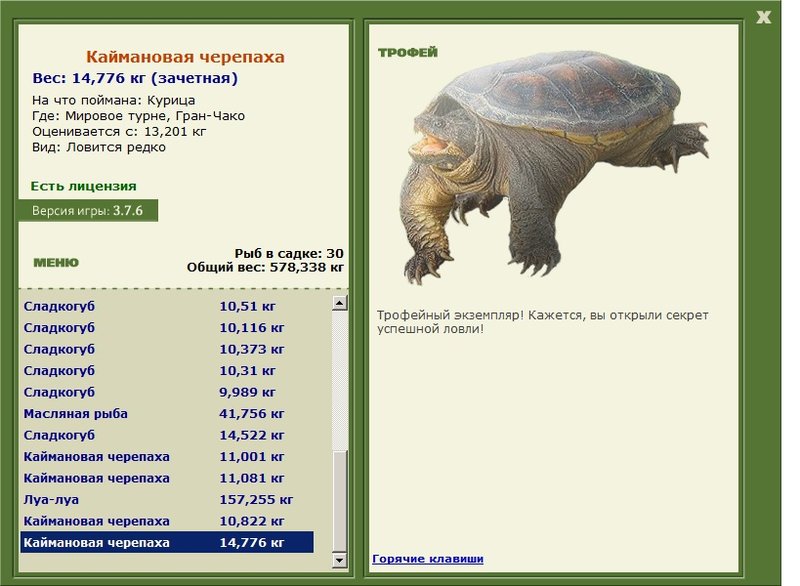800x586 pixels.
Task: Select Каймановая черепаха 11,081 кг row
Action: 167,478
